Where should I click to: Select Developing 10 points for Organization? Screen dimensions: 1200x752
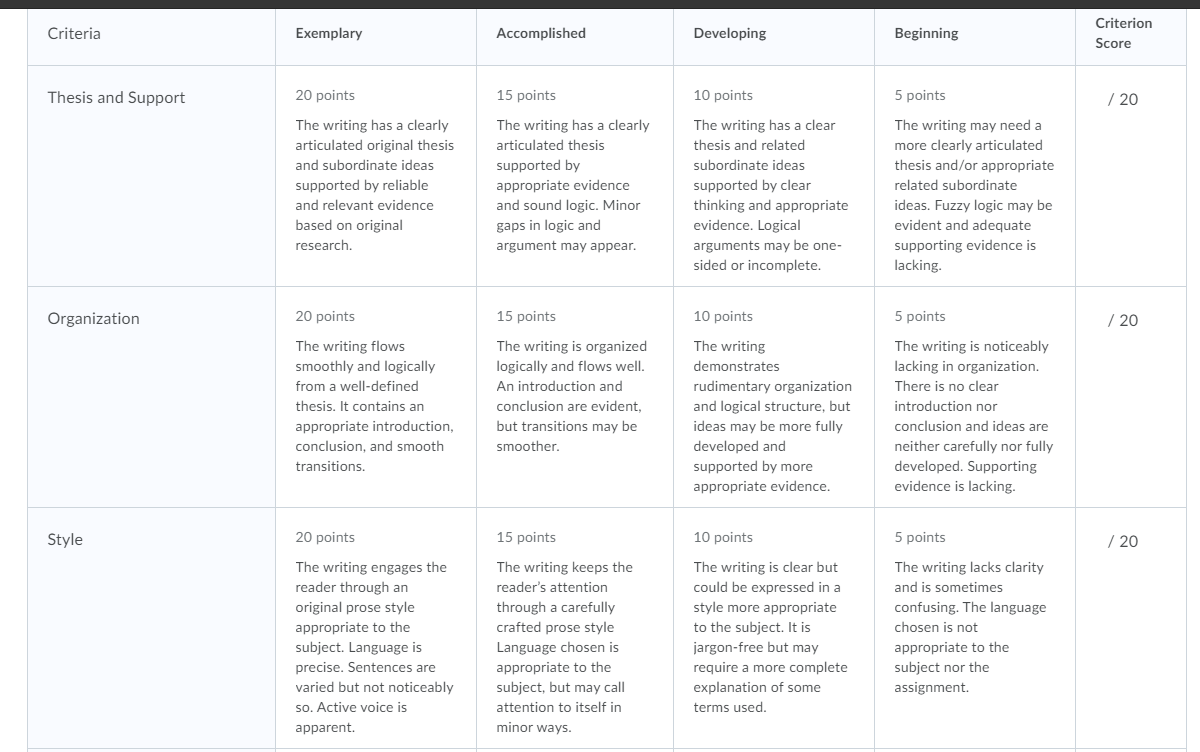click(774, 397)
